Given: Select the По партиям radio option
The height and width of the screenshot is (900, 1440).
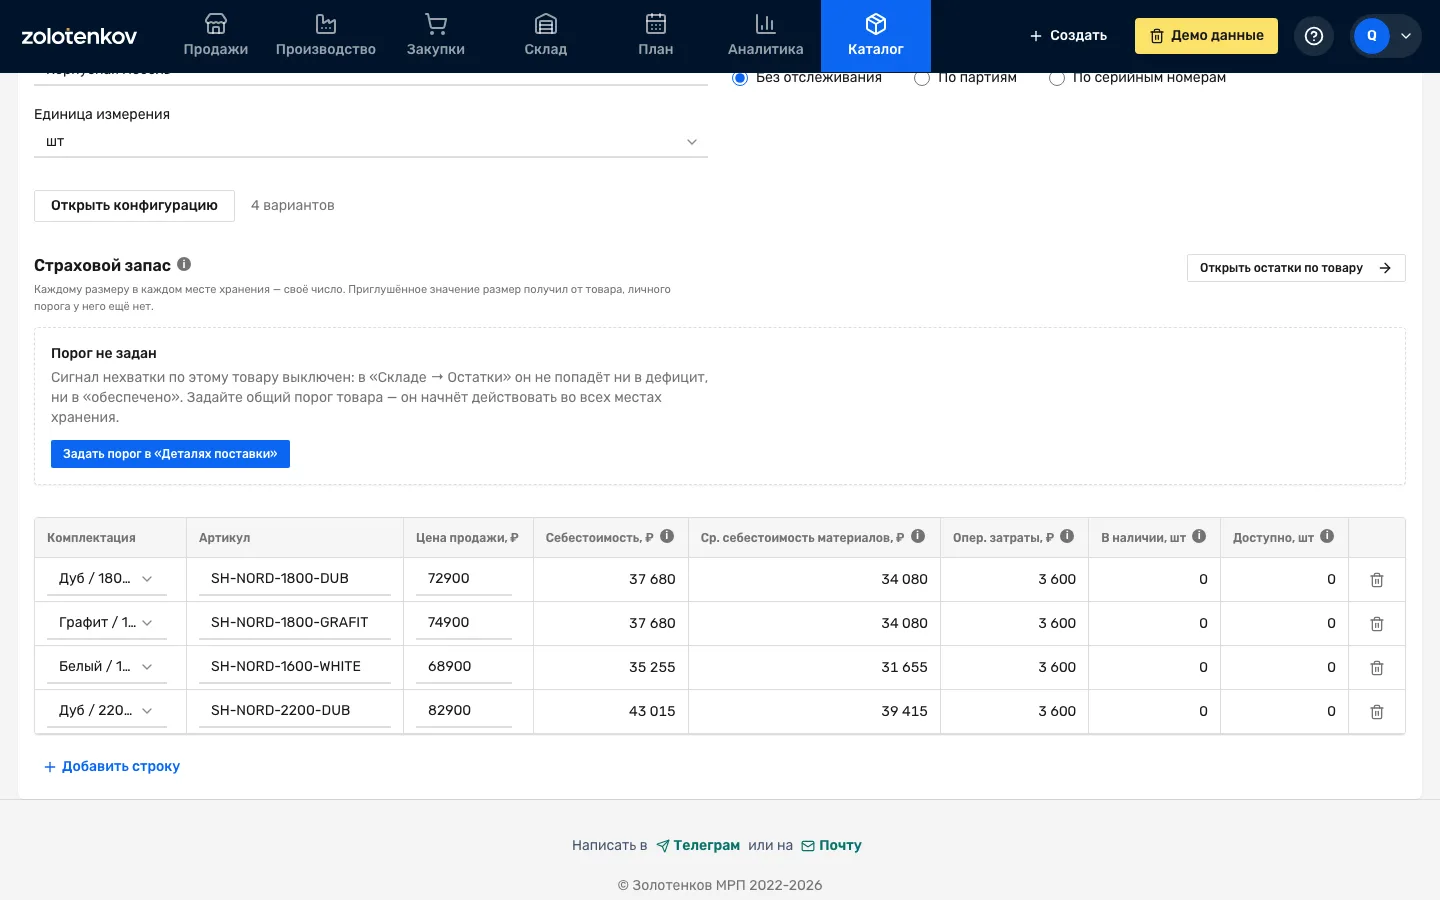Looking at the screenshot, I should point(922,78).
